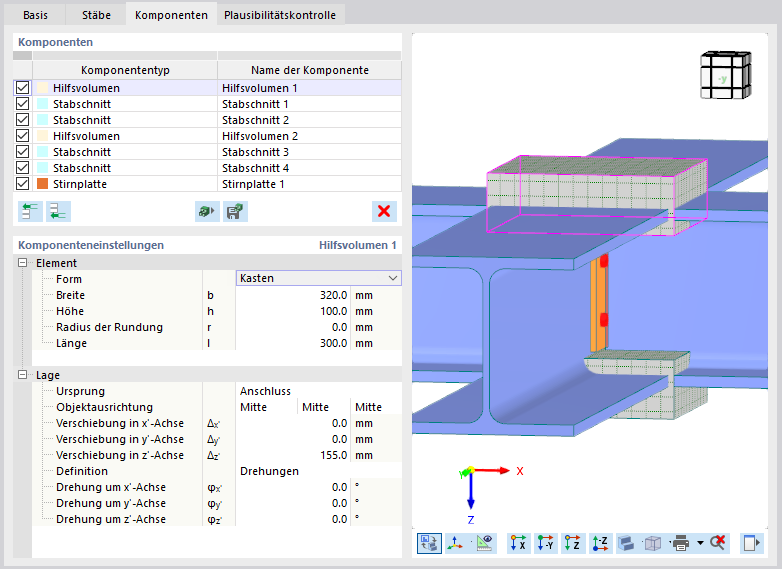Open the print options dropdown arrow
This screenshot has width=782, height=569.
coord(700,543)
